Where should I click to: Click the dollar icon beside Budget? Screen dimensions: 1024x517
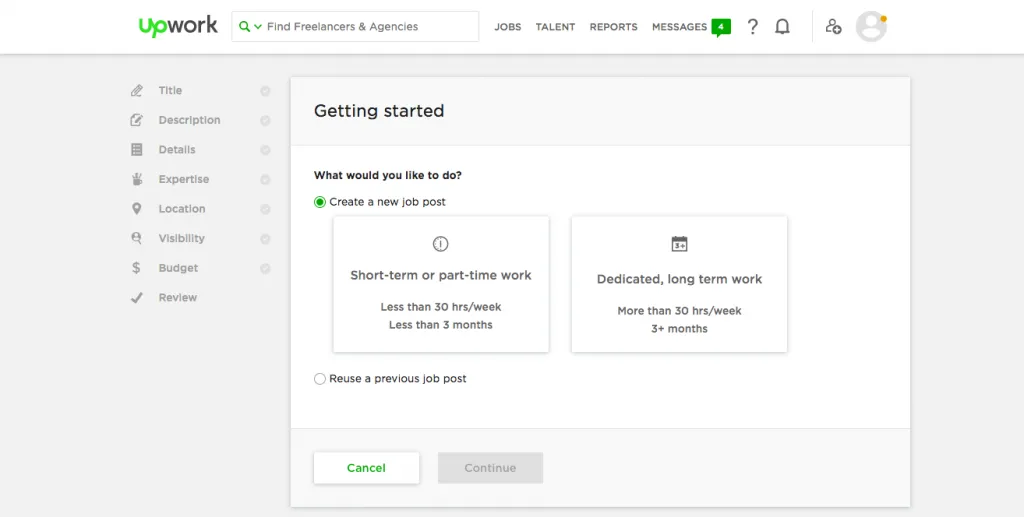[136, 268]
